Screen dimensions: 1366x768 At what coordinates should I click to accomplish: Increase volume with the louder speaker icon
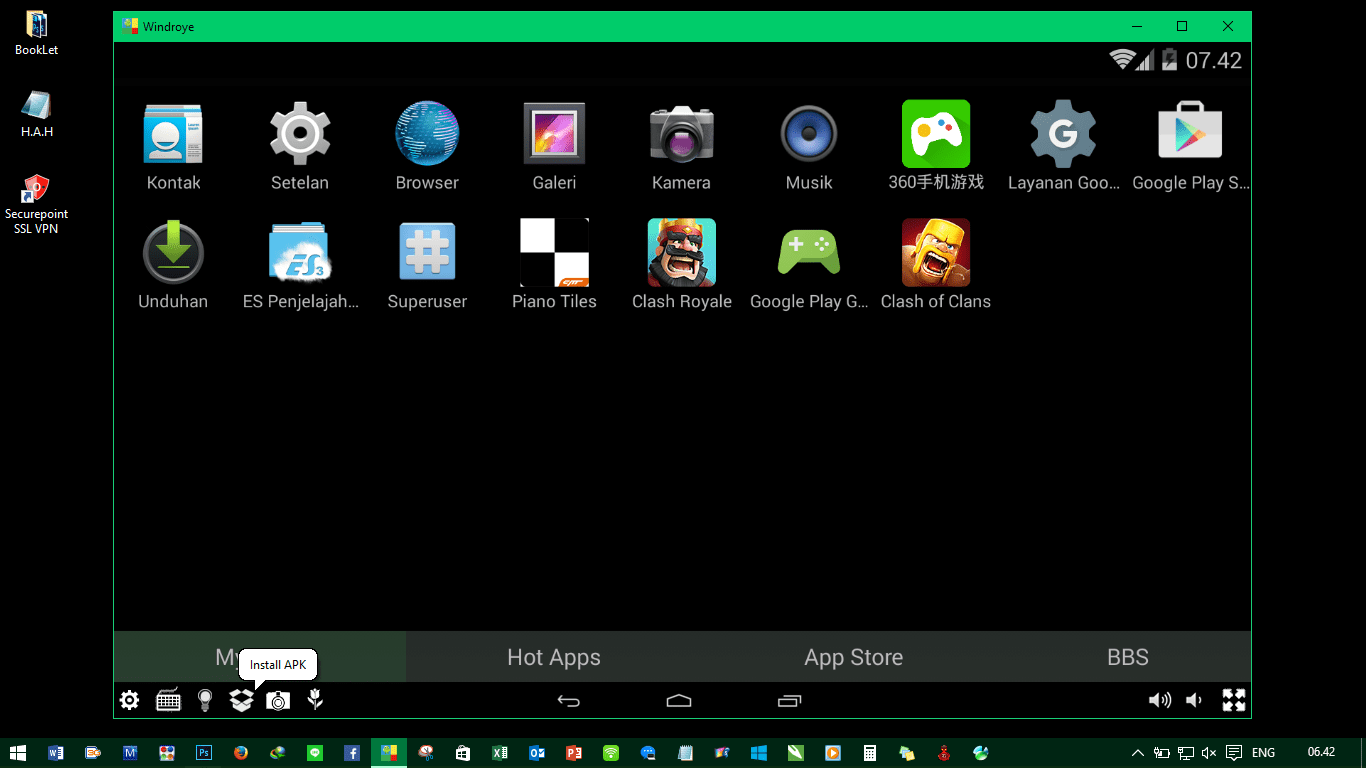(x=1159, y=700)
